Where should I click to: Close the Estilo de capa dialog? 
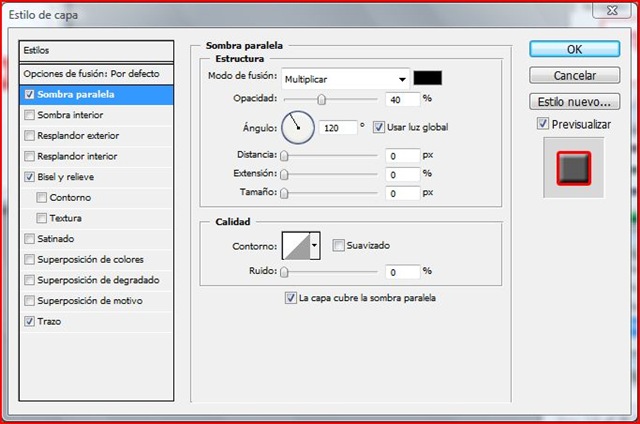point(612,10)
